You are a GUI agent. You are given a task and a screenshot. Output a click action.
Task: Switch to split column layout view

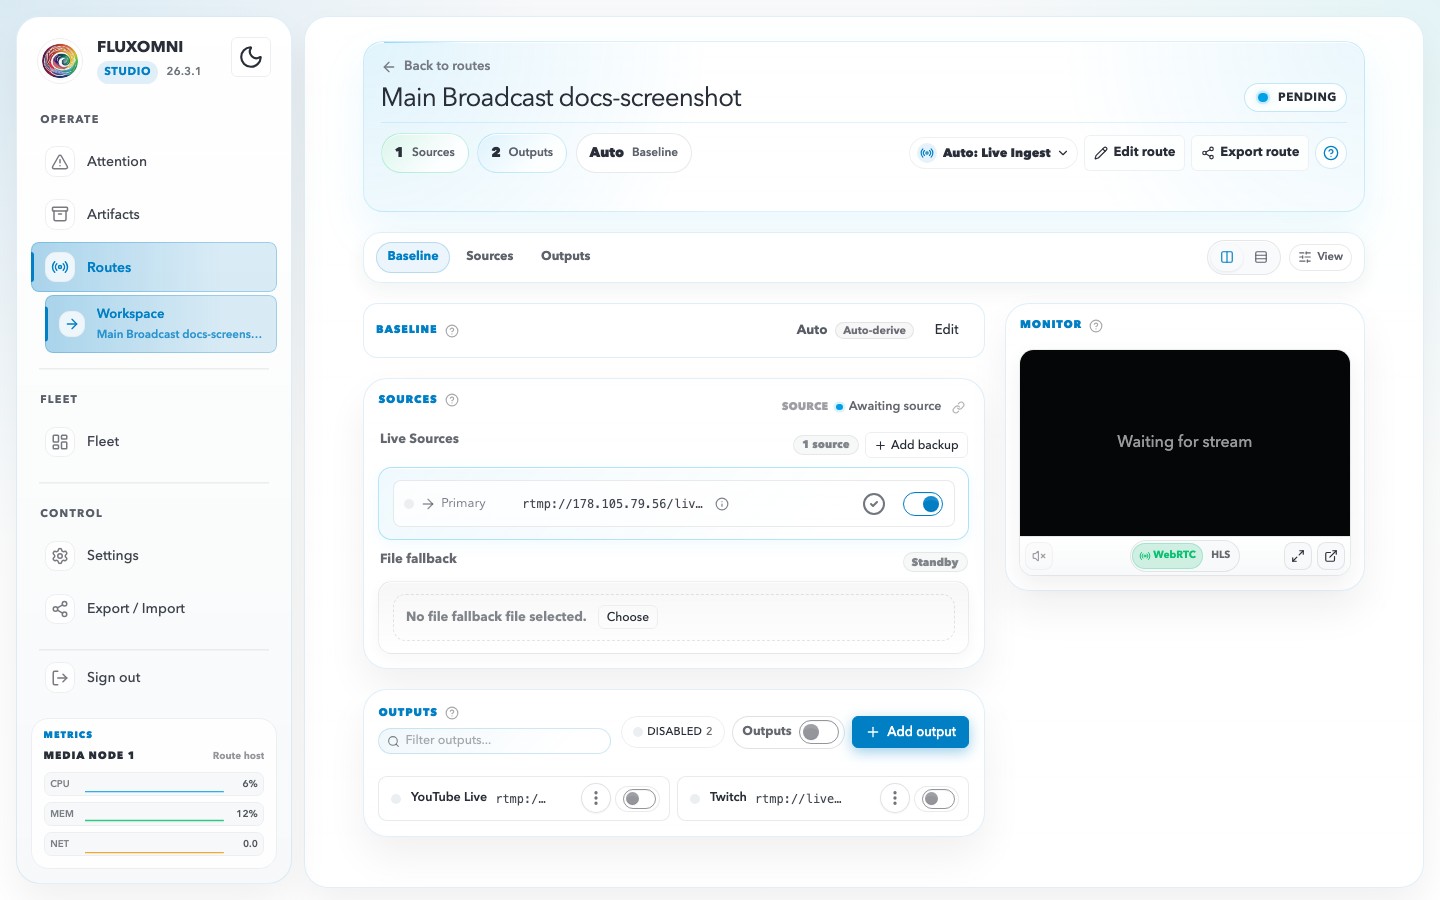click(1227, 257)
